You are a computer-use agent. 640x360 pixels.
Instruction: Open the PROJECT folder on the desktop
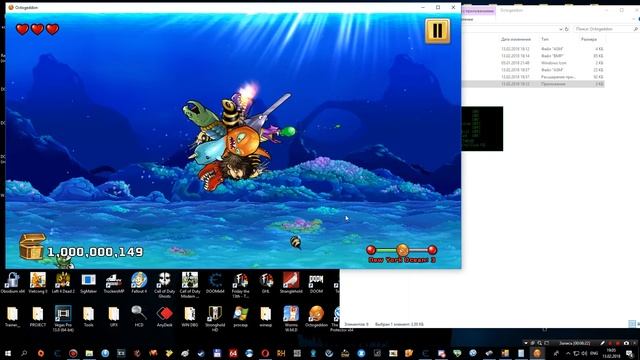(x=38, y=317)
